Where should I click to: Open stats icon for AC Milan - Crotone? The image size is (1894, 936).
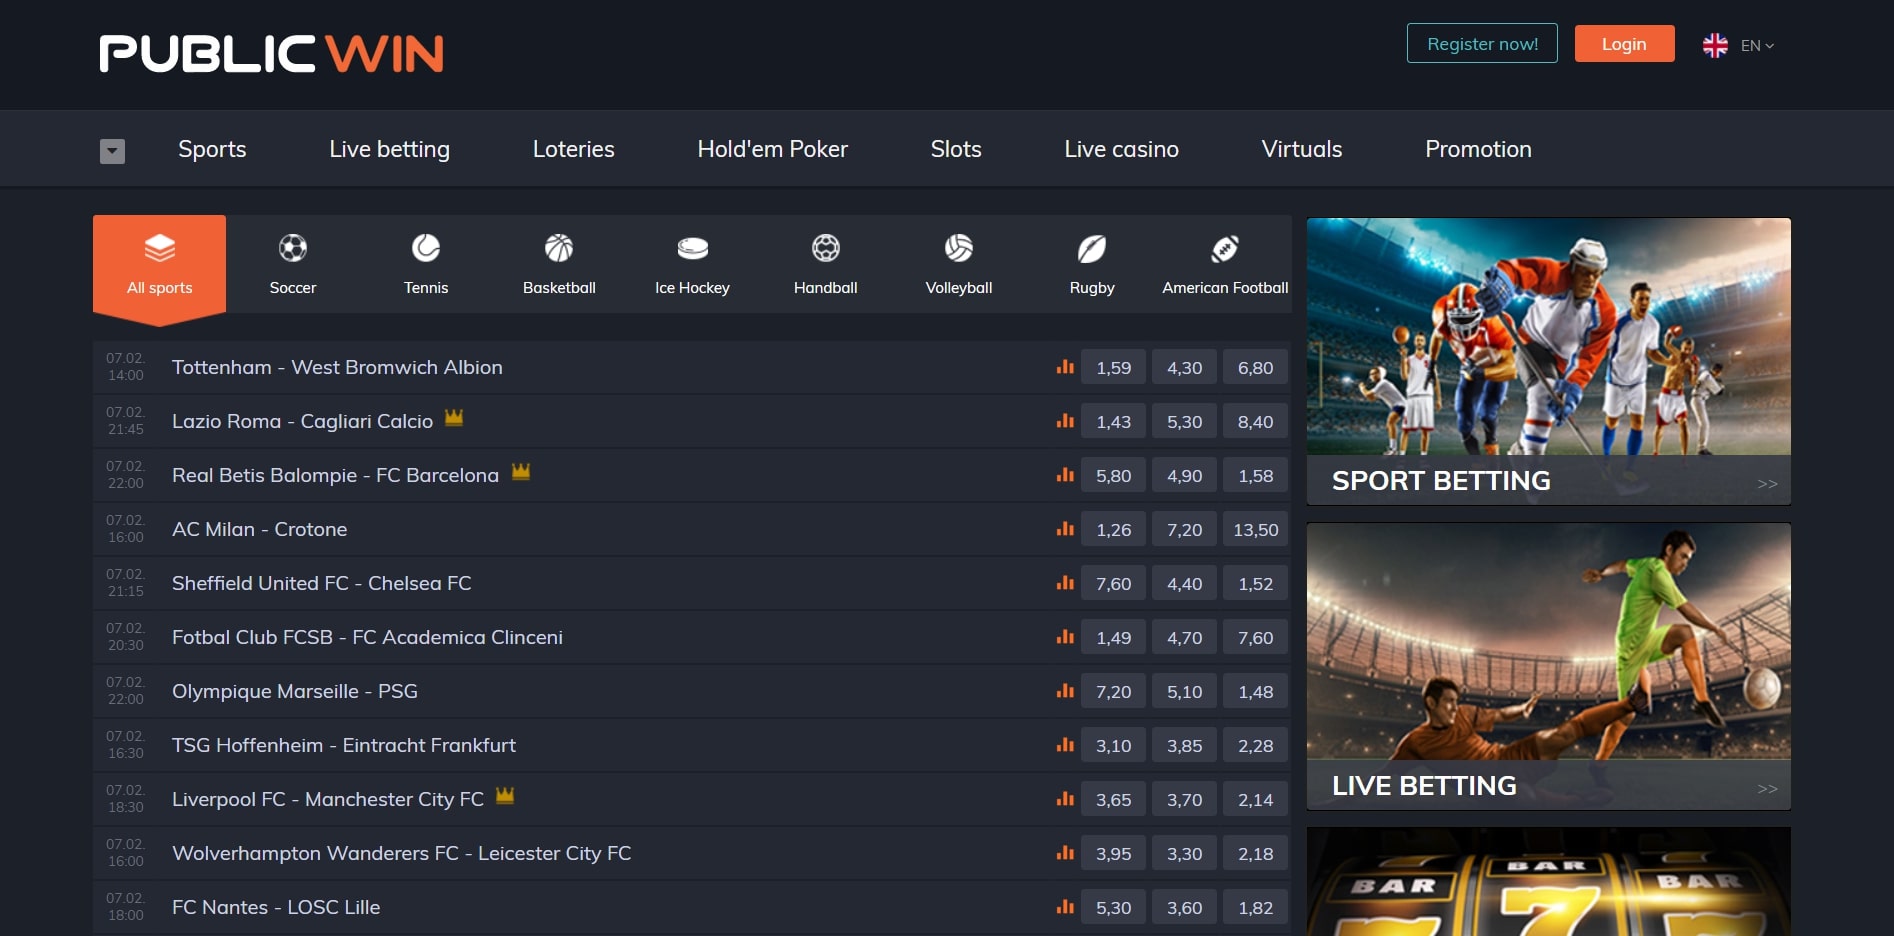point(1065,529)
